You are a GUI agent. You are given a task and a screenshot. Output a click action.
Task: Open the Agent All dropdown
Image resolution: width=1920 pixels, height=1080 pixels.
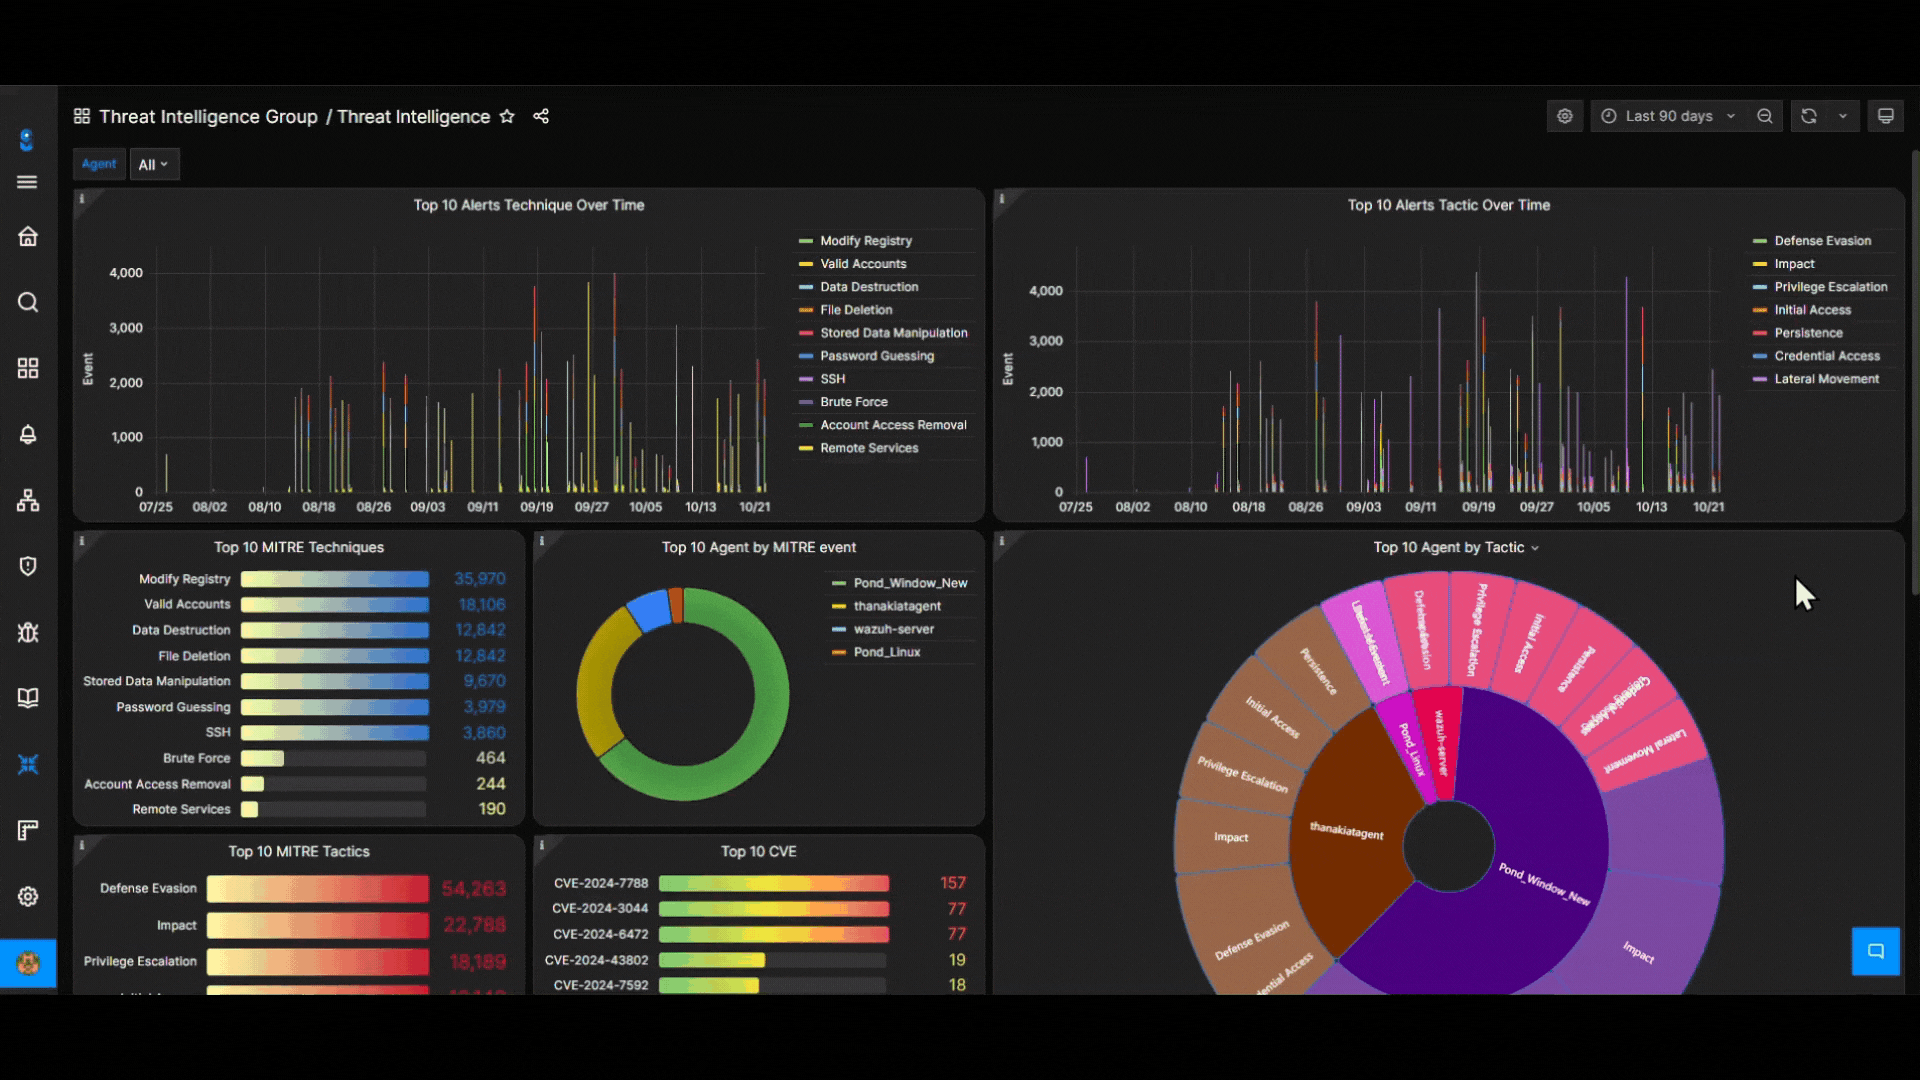154,164
